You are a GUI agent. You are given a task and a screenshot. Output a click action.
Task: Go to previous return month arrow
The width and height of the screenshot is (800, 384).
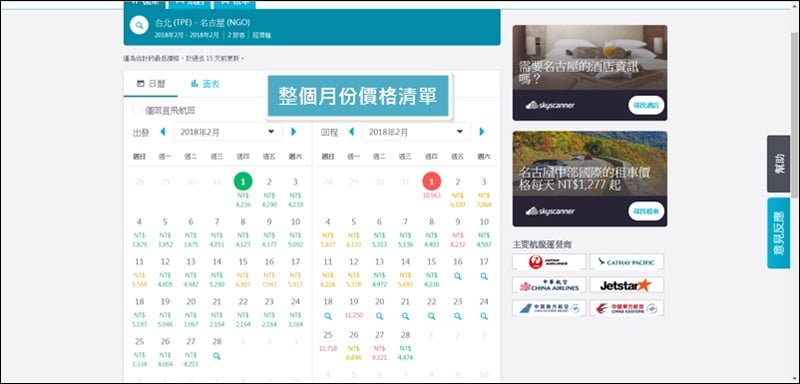point(352,132)
